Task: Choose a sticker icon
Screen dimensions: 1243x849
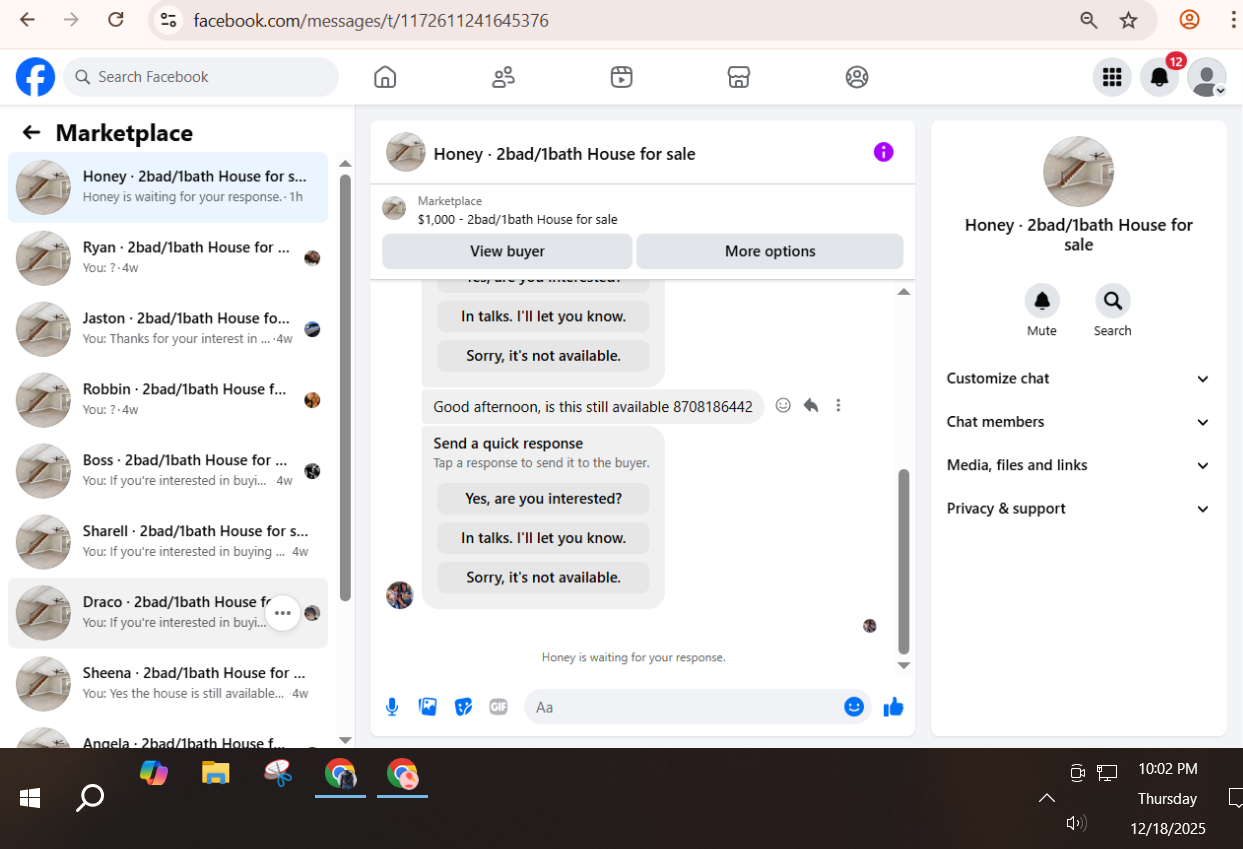Action: pos(463,707)
